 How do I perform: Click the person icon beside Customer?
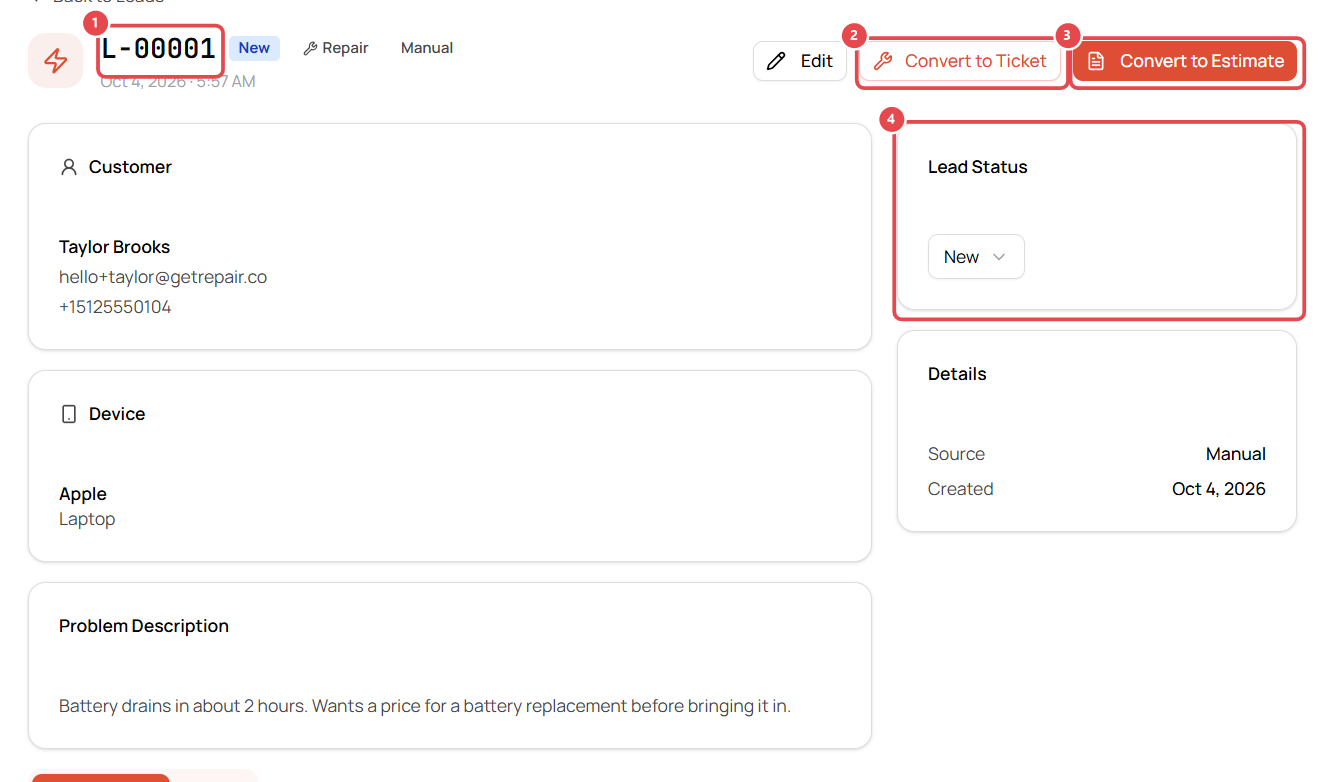tap(69, 167)
